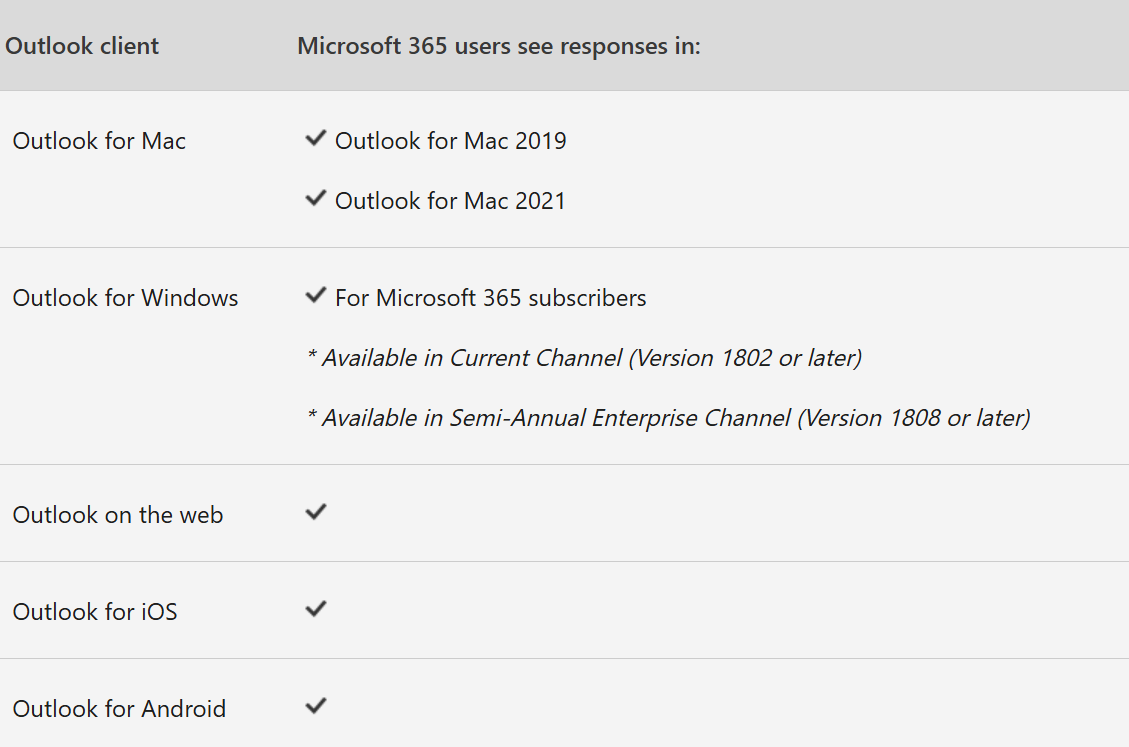Viewport: 1129px width, 747px height.
Task: Click the Microsoft 365 users see responses header
Action: click(498, 45)
